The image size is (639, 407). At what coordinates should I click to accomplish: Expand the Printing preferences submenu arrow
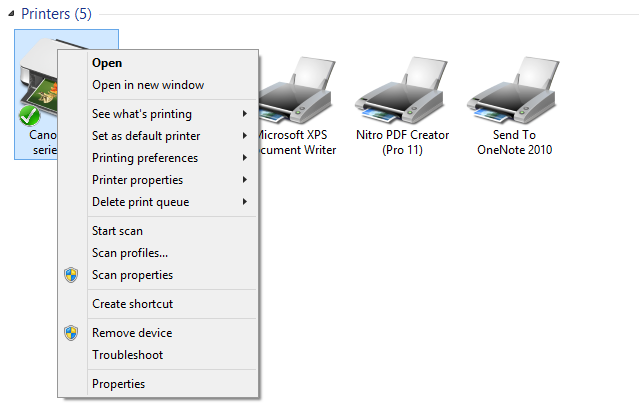(x=245, y=158)
